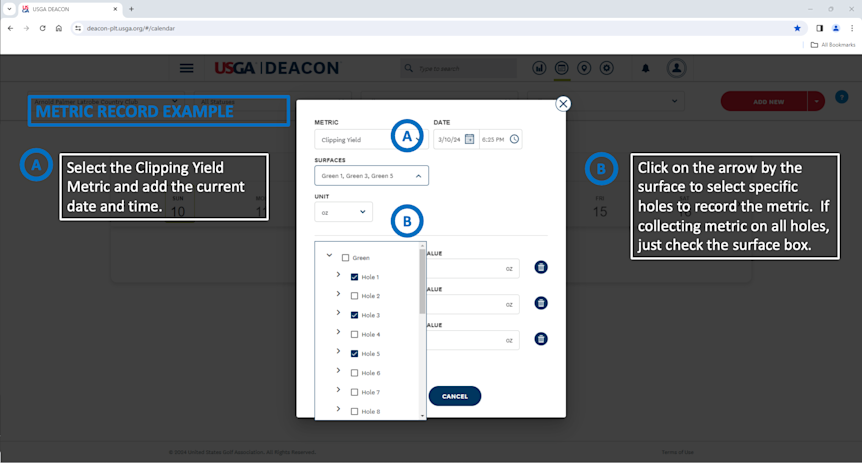862x463 pixels.
Task: Delete the third value row
Action: coord(541,339)
